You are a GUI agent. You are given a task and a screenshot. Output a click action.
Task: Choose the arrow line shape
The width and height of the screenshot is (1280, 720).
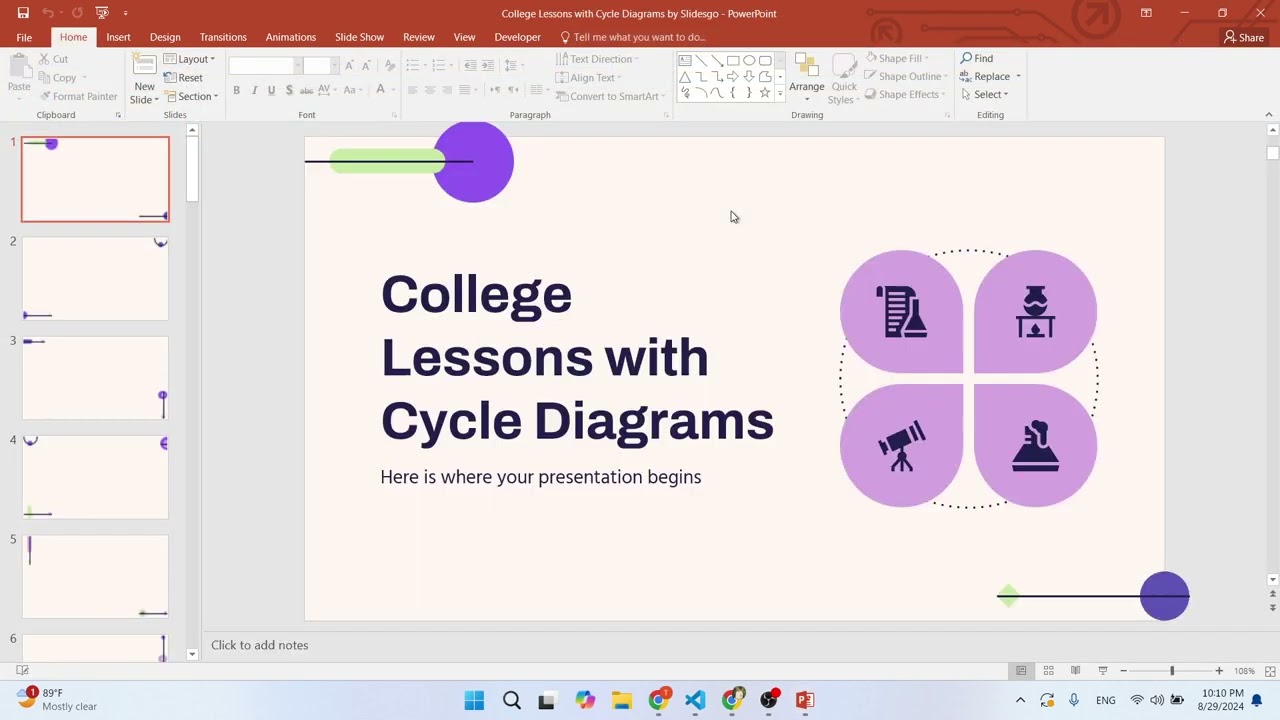tap(717, 60)
